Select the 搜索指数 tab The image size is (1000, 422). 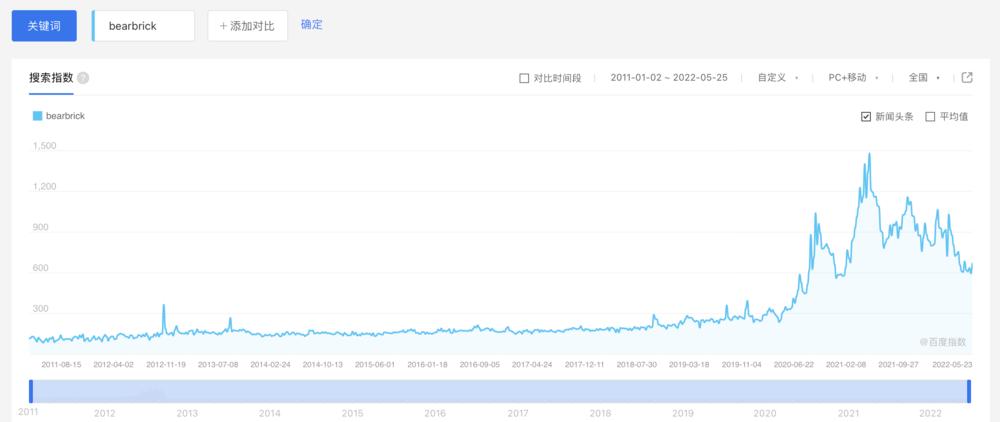click(50, 78)
